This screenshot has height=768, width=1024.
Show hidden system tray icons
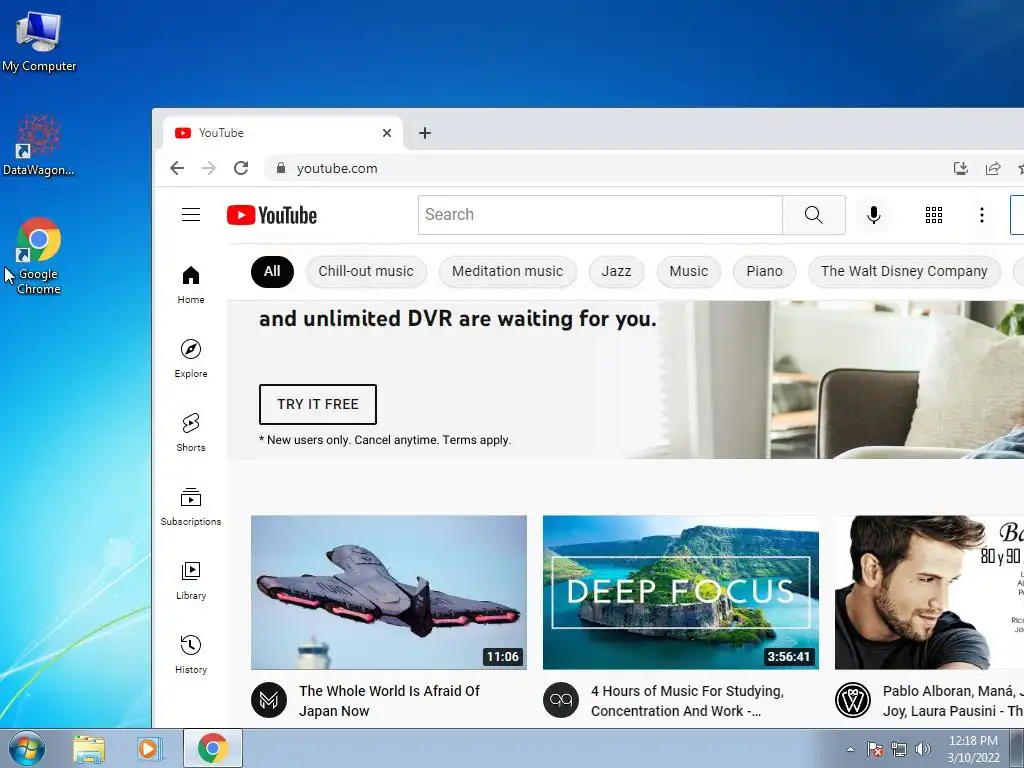(850, 749)
